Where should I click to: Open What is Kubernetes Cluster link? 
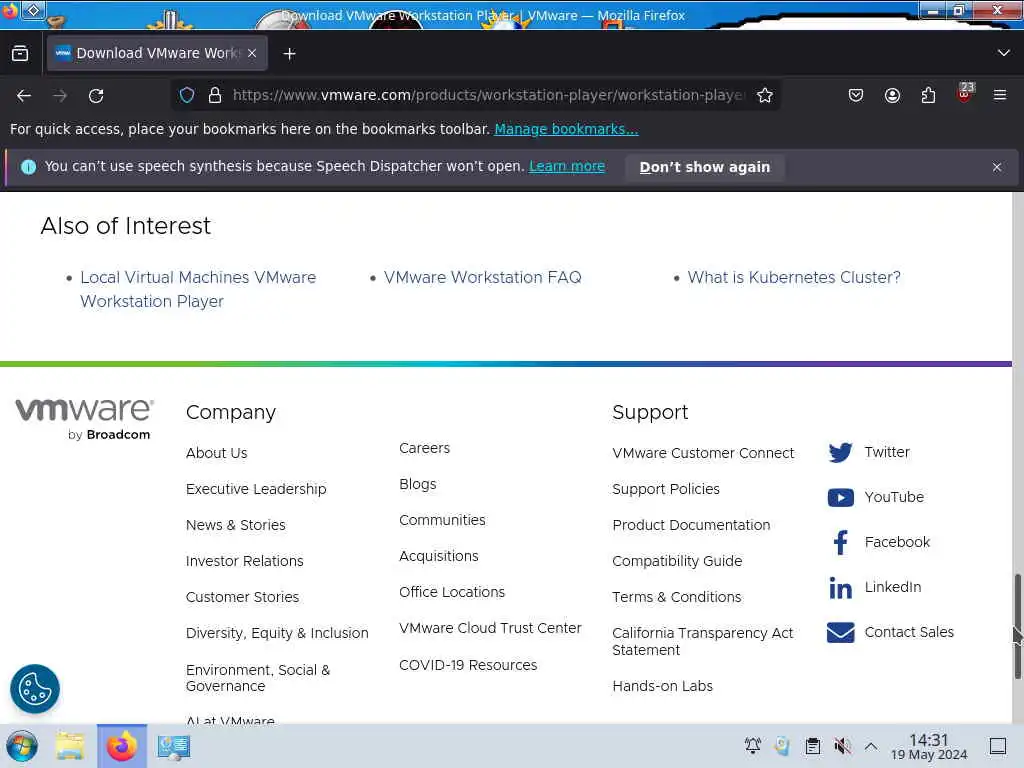pyautogui.click(x=794, y=278)
